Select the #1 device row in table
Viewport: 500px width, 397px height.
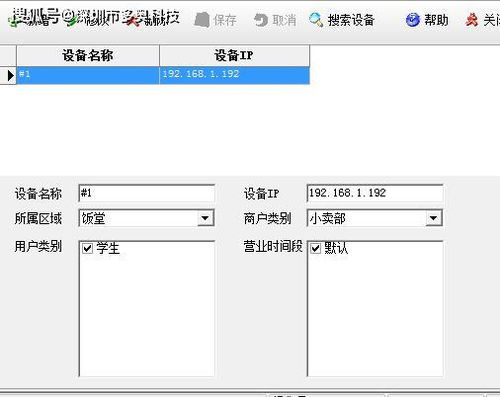pyautogui.click(x=163, y=75)
